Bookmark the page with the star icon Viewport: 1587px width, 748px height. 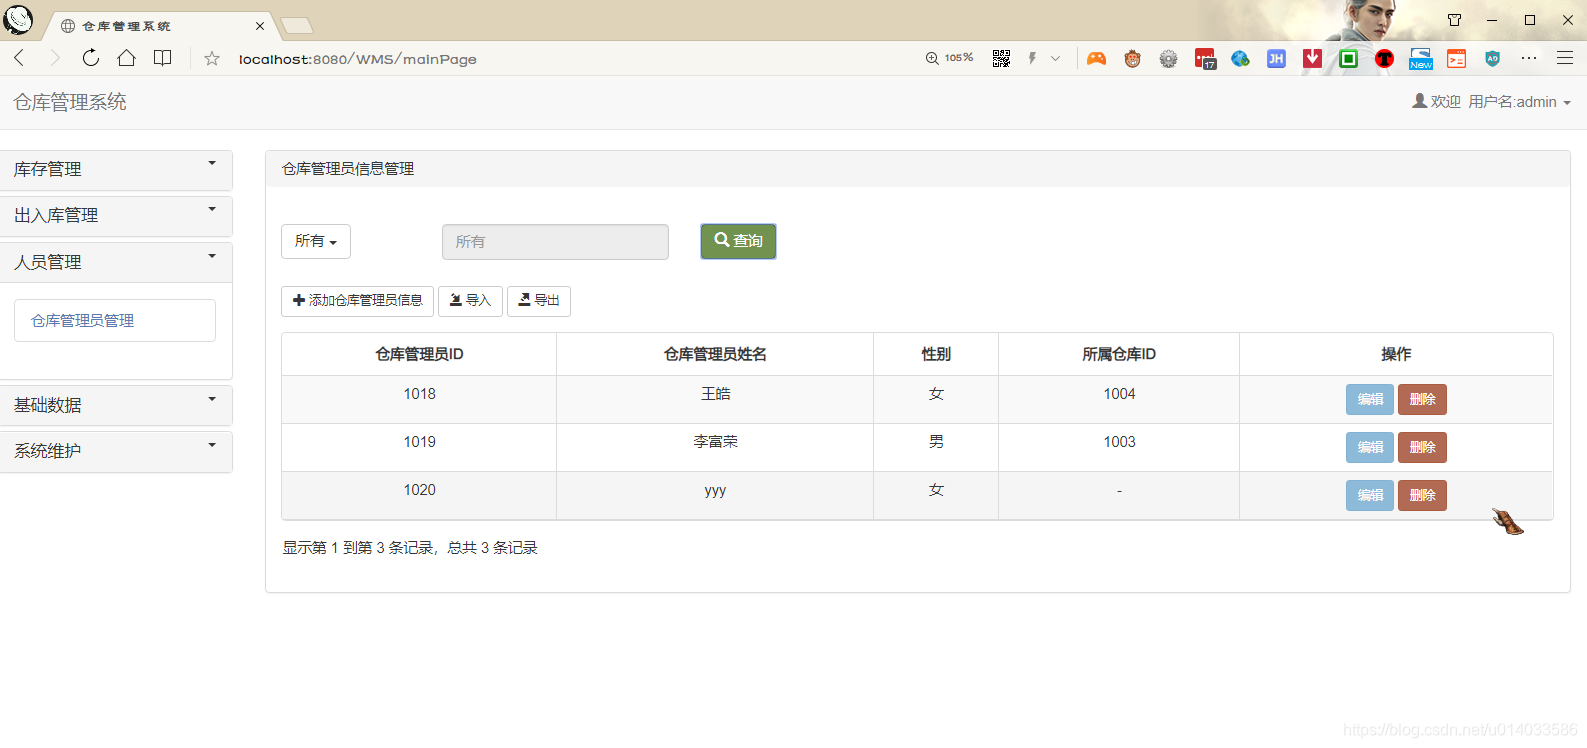click(x=212, y=59)
